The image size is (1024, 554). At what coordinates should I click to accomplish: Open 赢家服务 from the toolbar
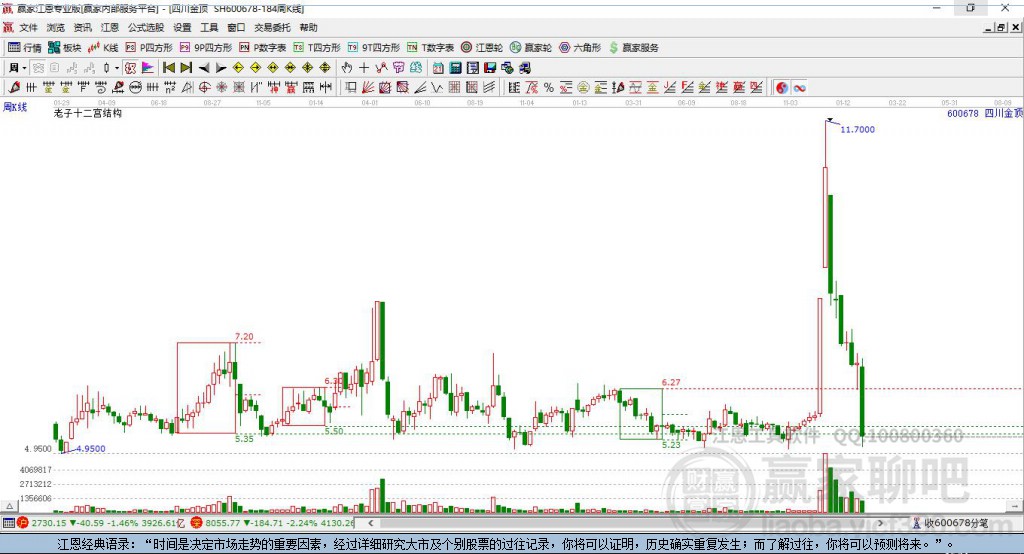(x=633, y=48)
